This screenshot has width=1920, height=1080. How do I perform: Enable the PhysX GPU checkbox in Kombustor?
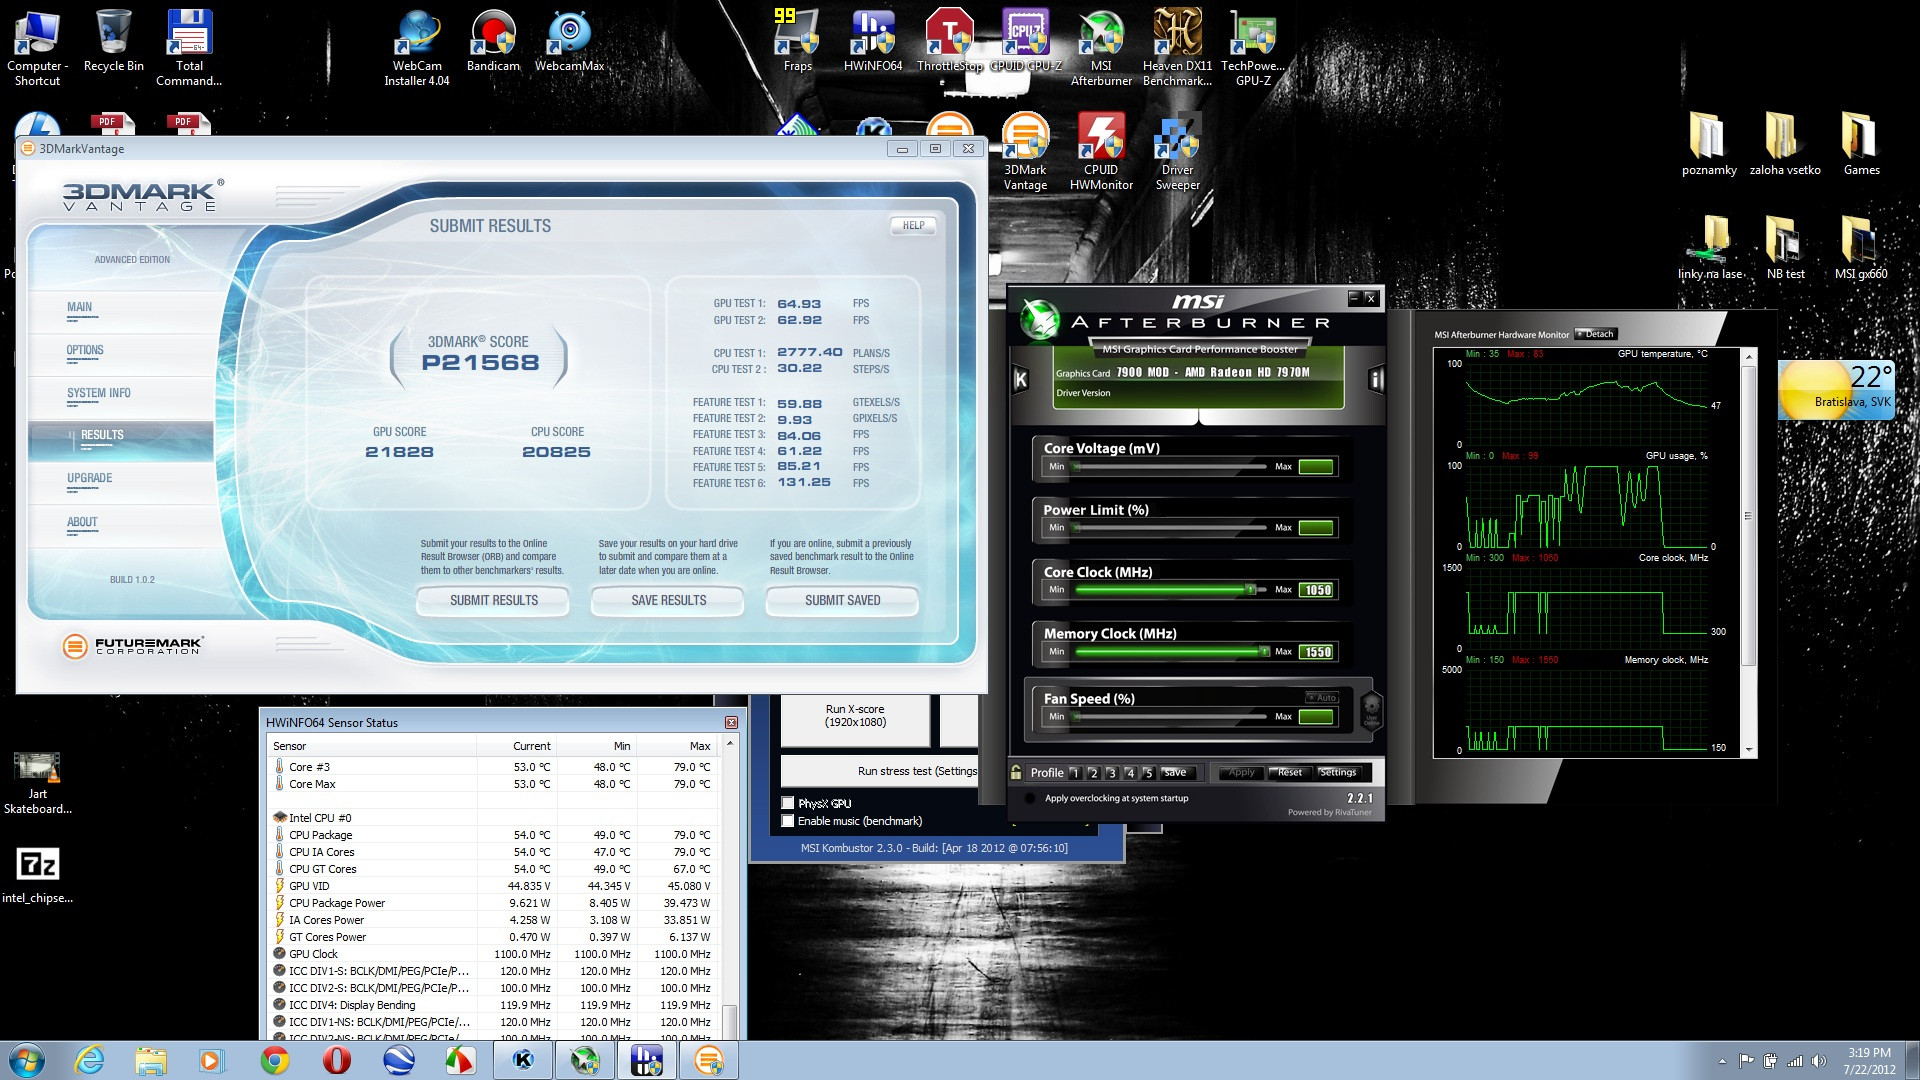point(788,803)
